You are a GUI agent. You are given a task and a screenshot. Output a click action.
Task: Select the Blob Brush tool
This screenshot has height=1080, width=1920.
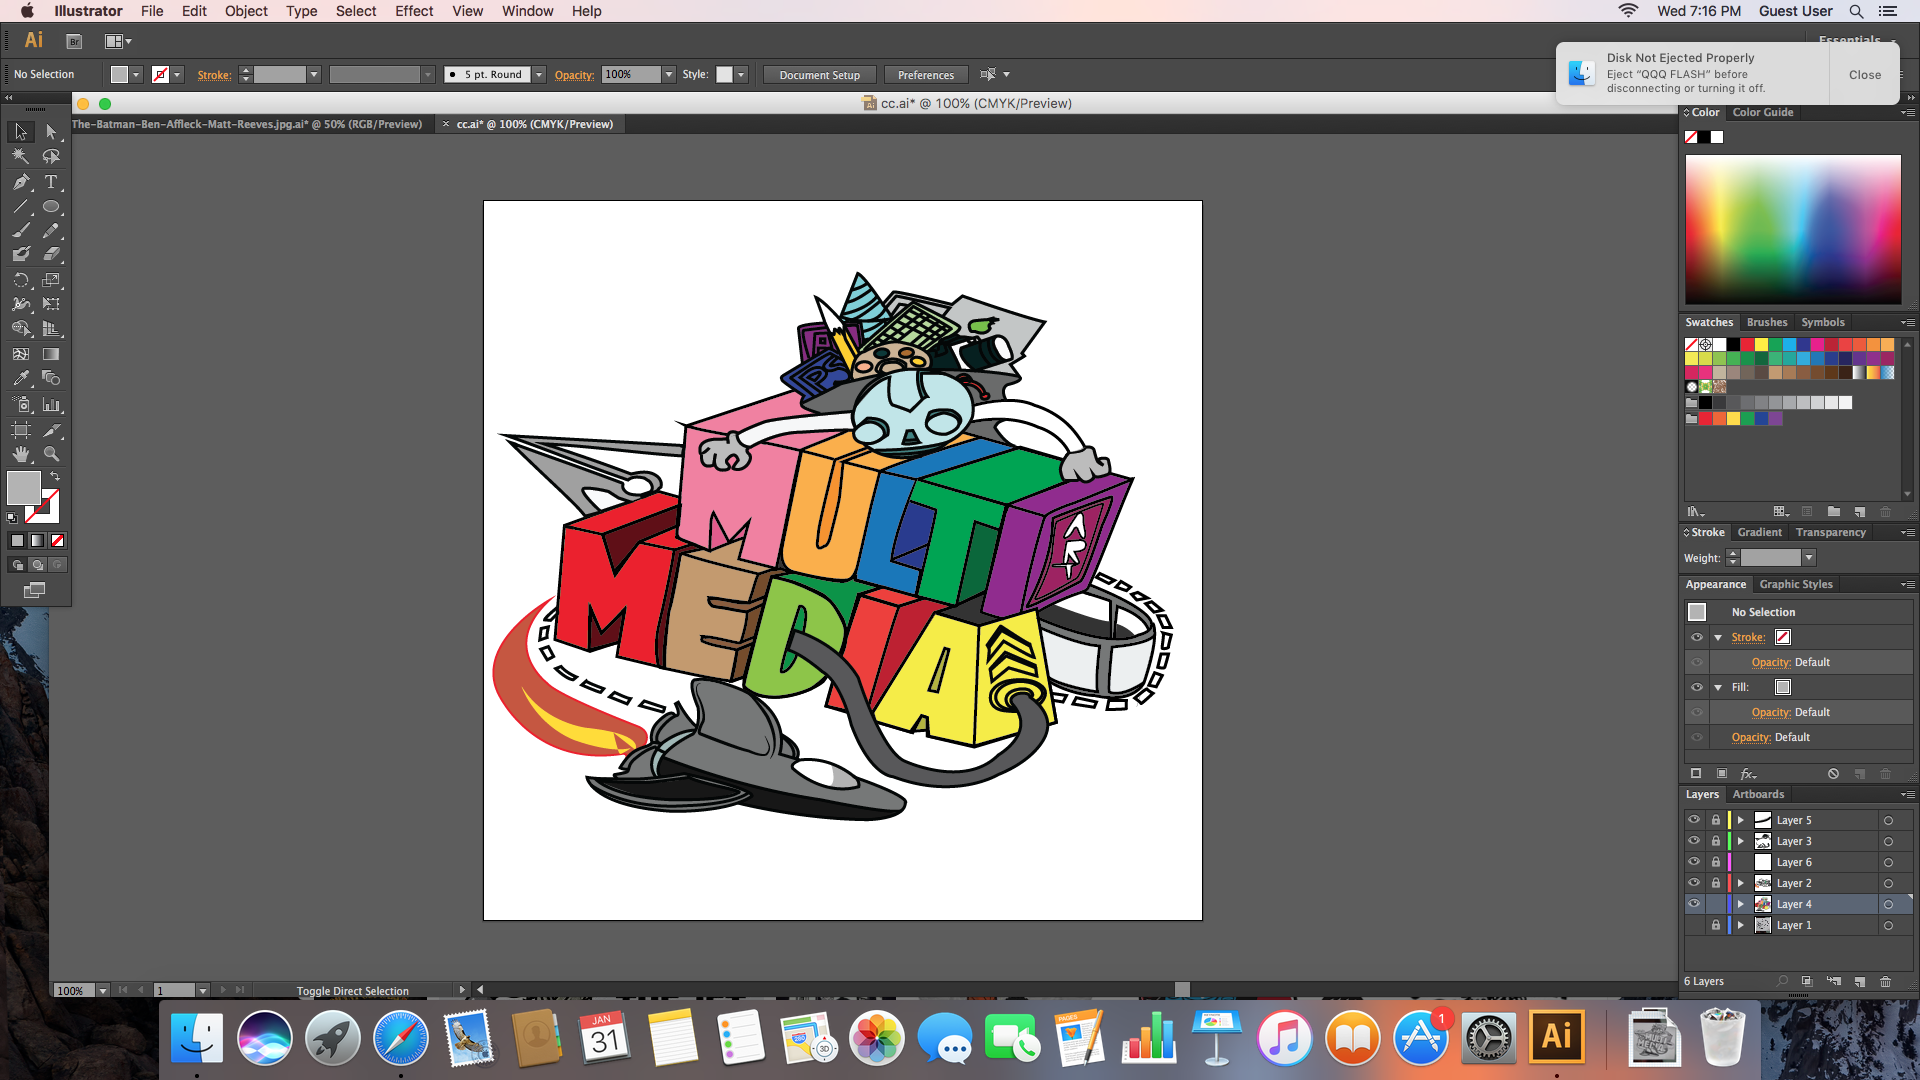(x=21, y=254)
